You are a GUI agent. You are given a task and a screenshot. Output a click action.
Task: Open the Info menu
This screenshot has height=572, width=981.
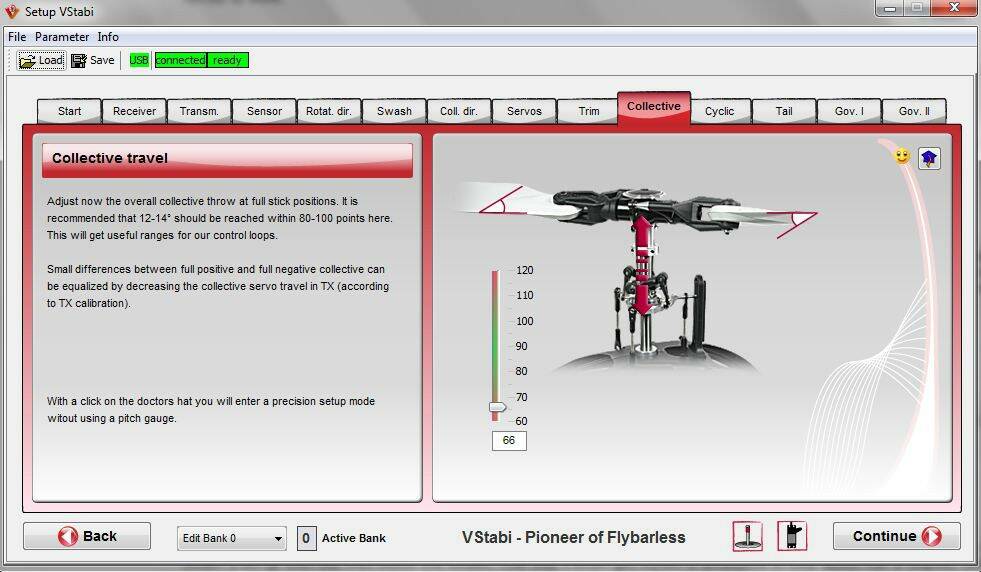[x=108, y=37]
